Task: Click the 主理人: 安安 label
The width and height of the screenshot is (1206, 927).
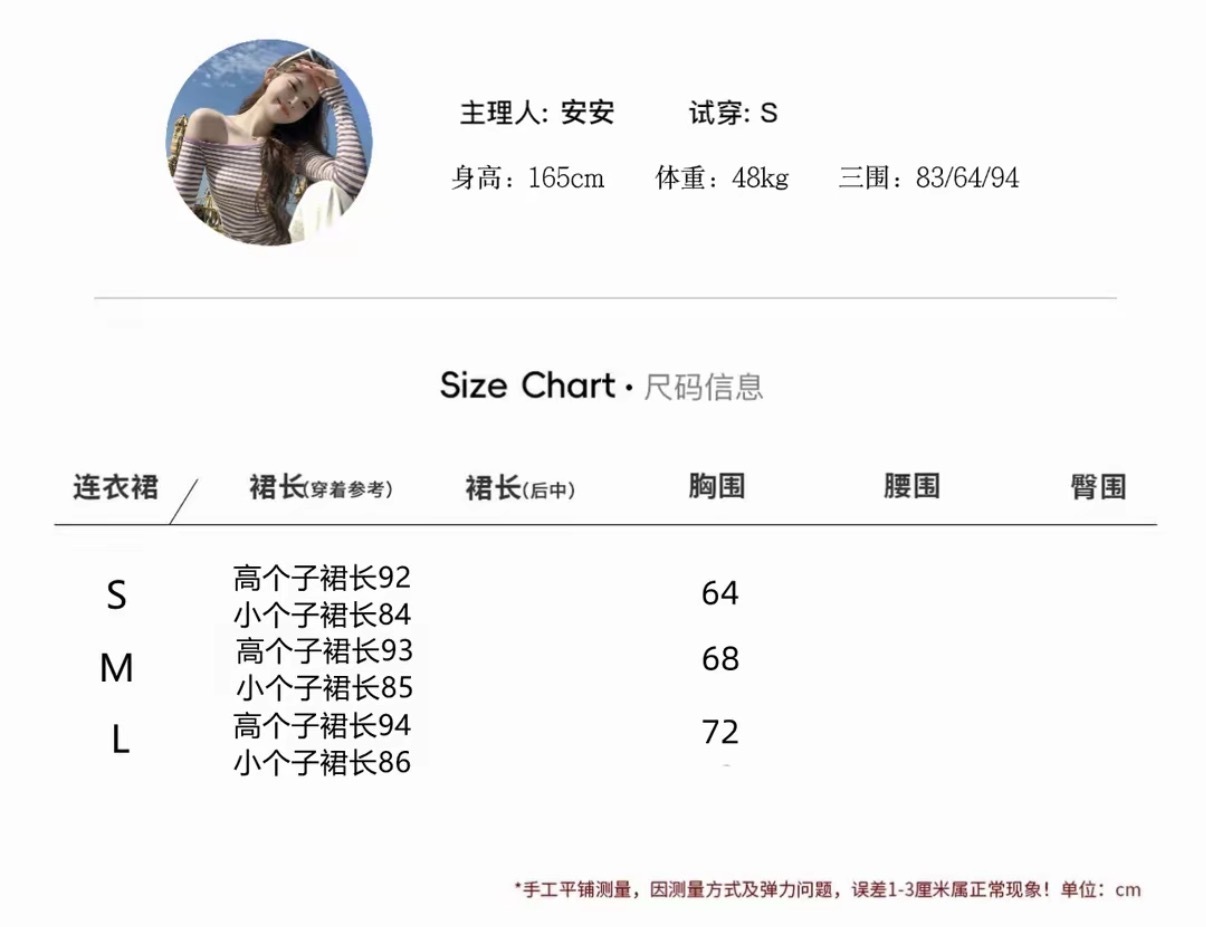Action: [x=537, y=113]
